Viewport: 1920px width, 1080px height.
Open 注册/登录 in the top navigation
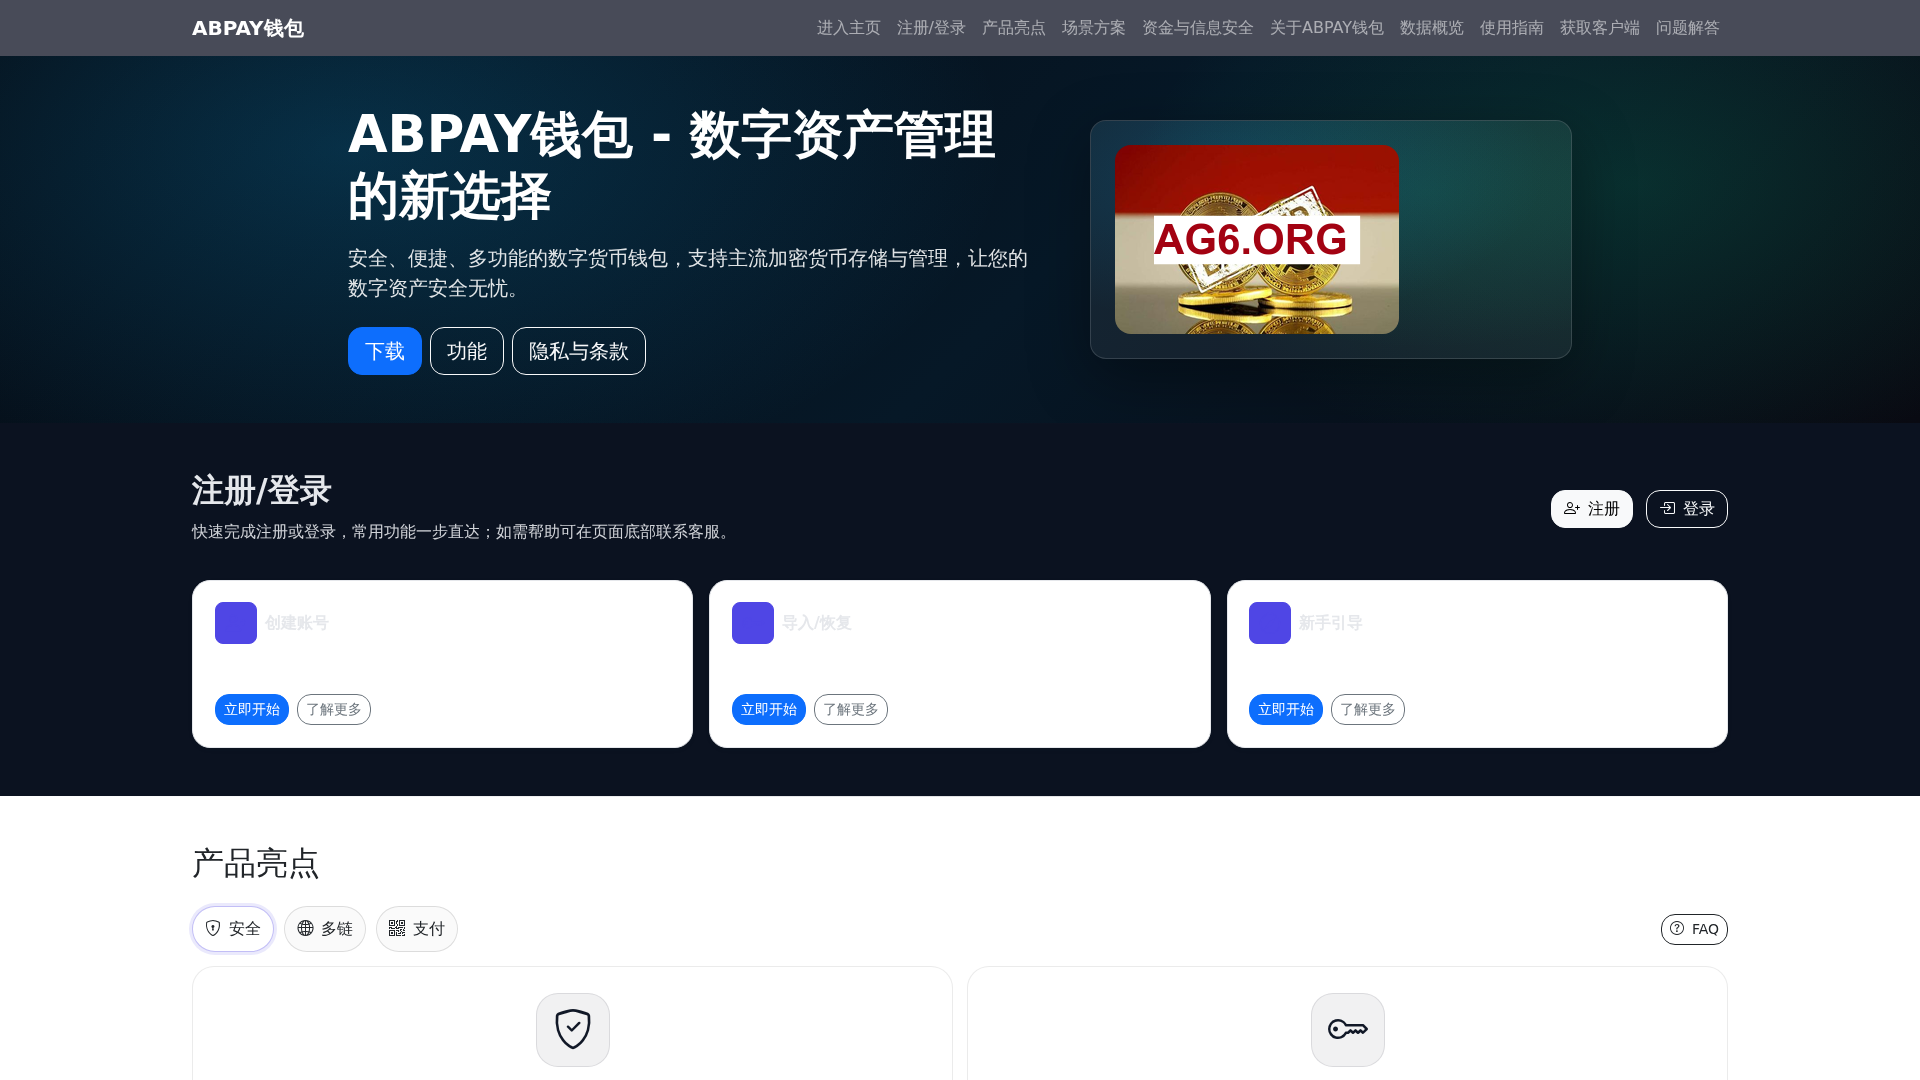click(x=931, y=28)
